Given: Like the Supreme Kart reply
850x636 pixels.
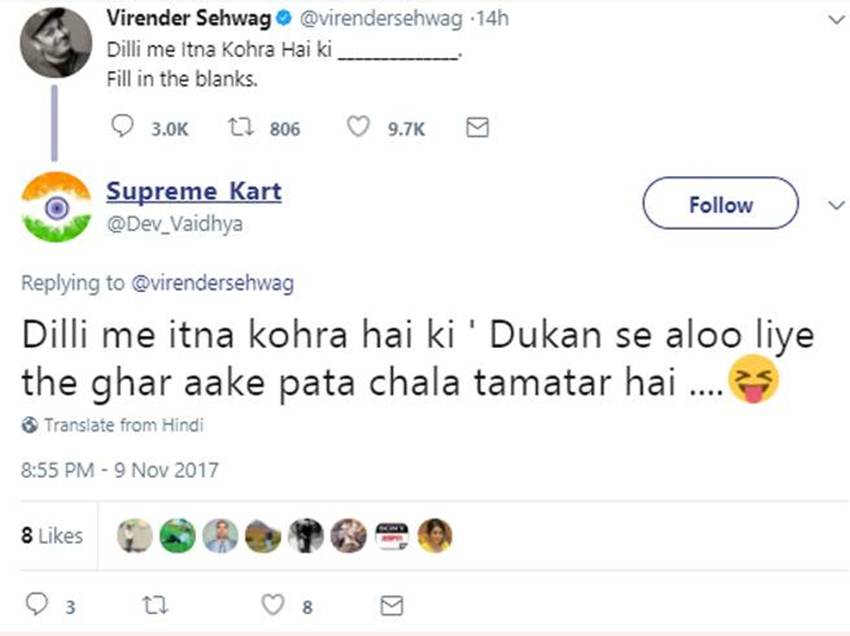Looking at the screenshot, I should tap(274, 605).
